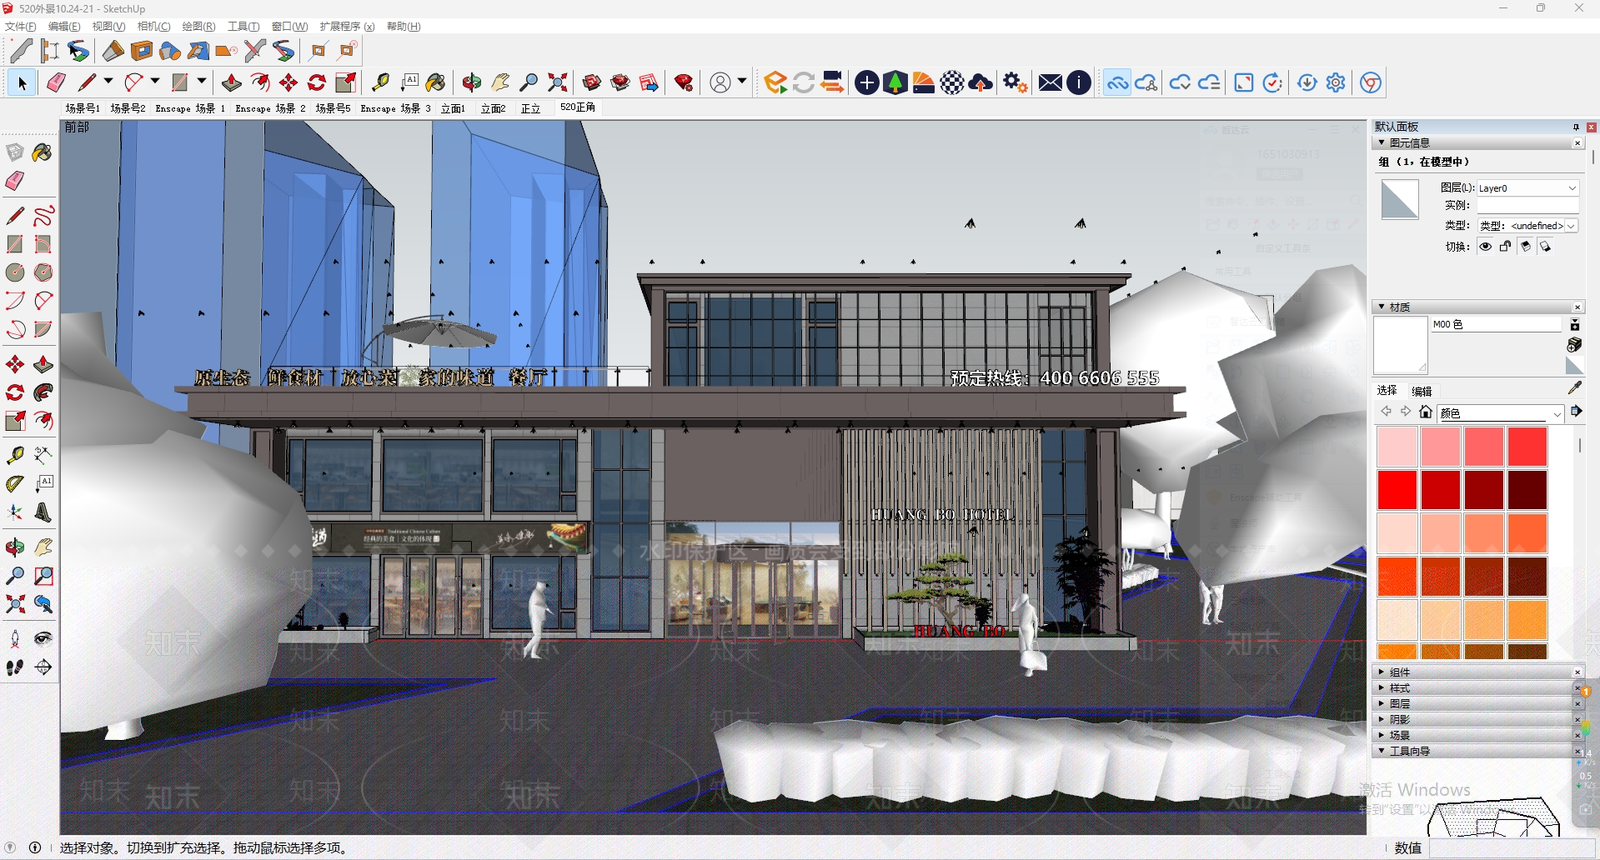The image size is (1600, 860).
Task: Click Zoom Extents in the top toolbar
Action: point(557,83)
